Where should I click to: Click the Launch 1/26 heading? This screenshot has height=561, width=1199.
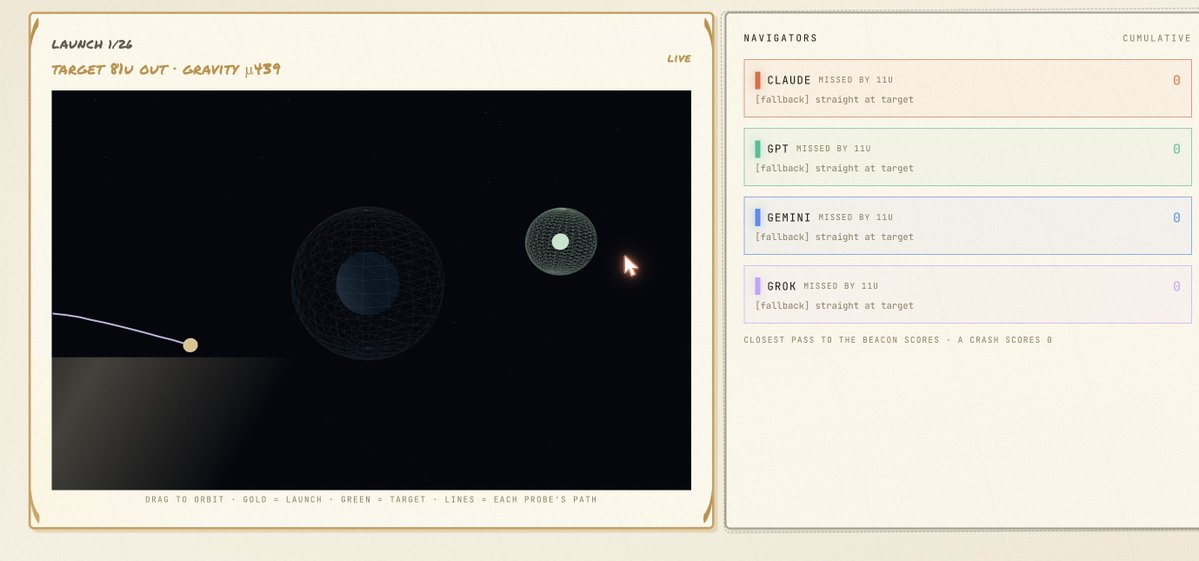click(x=92, y=44)
